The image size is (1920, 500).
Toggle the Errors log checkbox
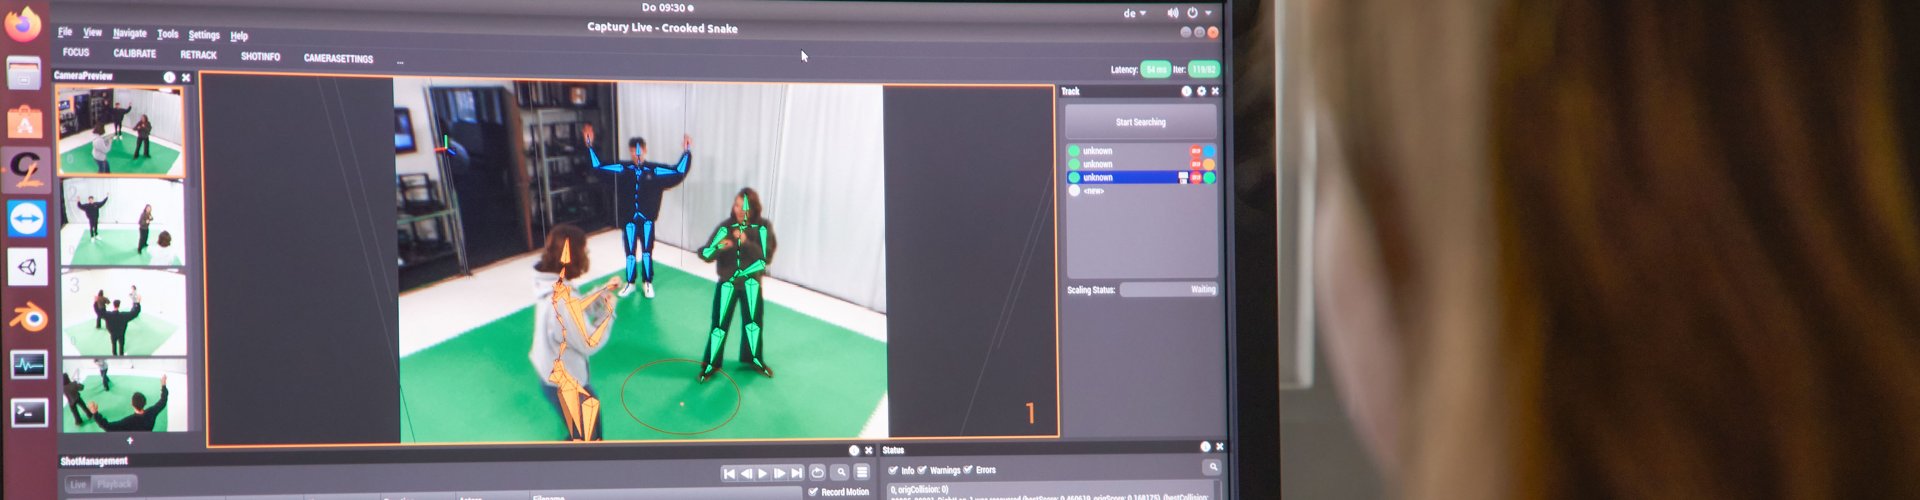click(x=968, y=470)
